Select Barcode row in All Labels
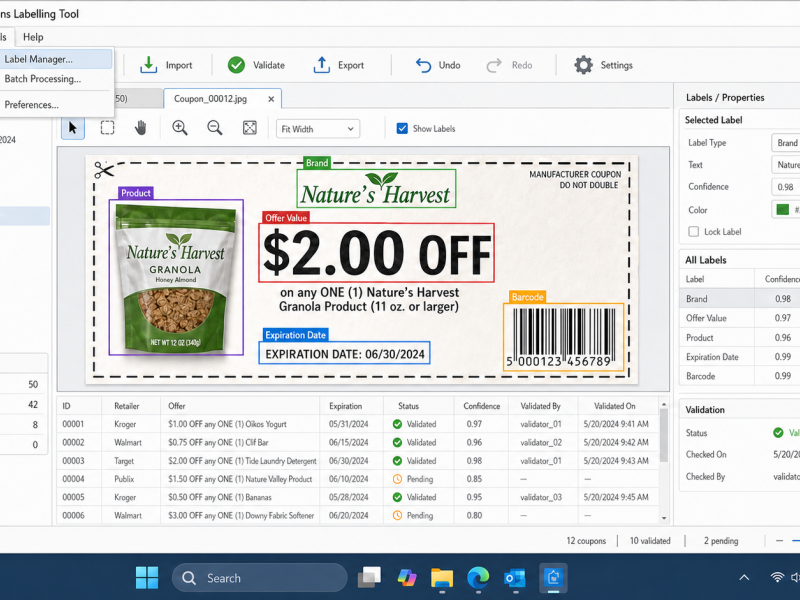The width and height of the screenshot is (800, 600). [x=739, y=376]
